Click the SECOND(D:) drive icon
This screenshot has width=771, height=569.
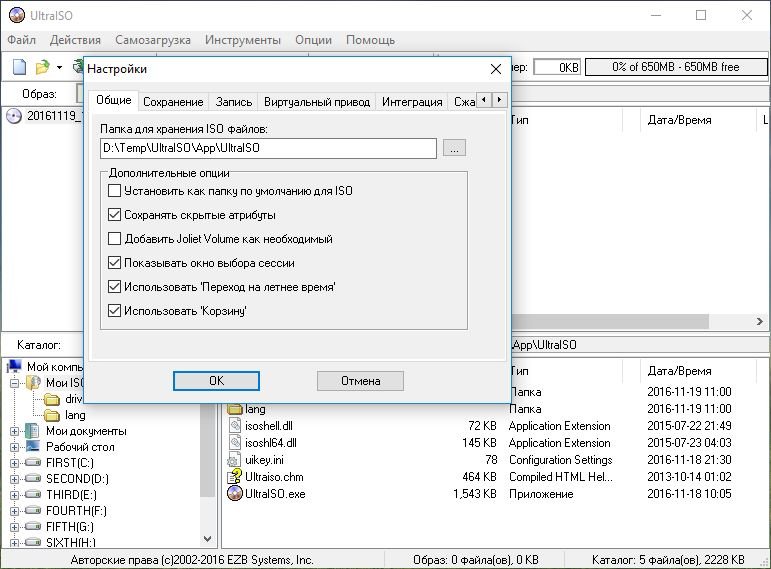click(33, 478)
